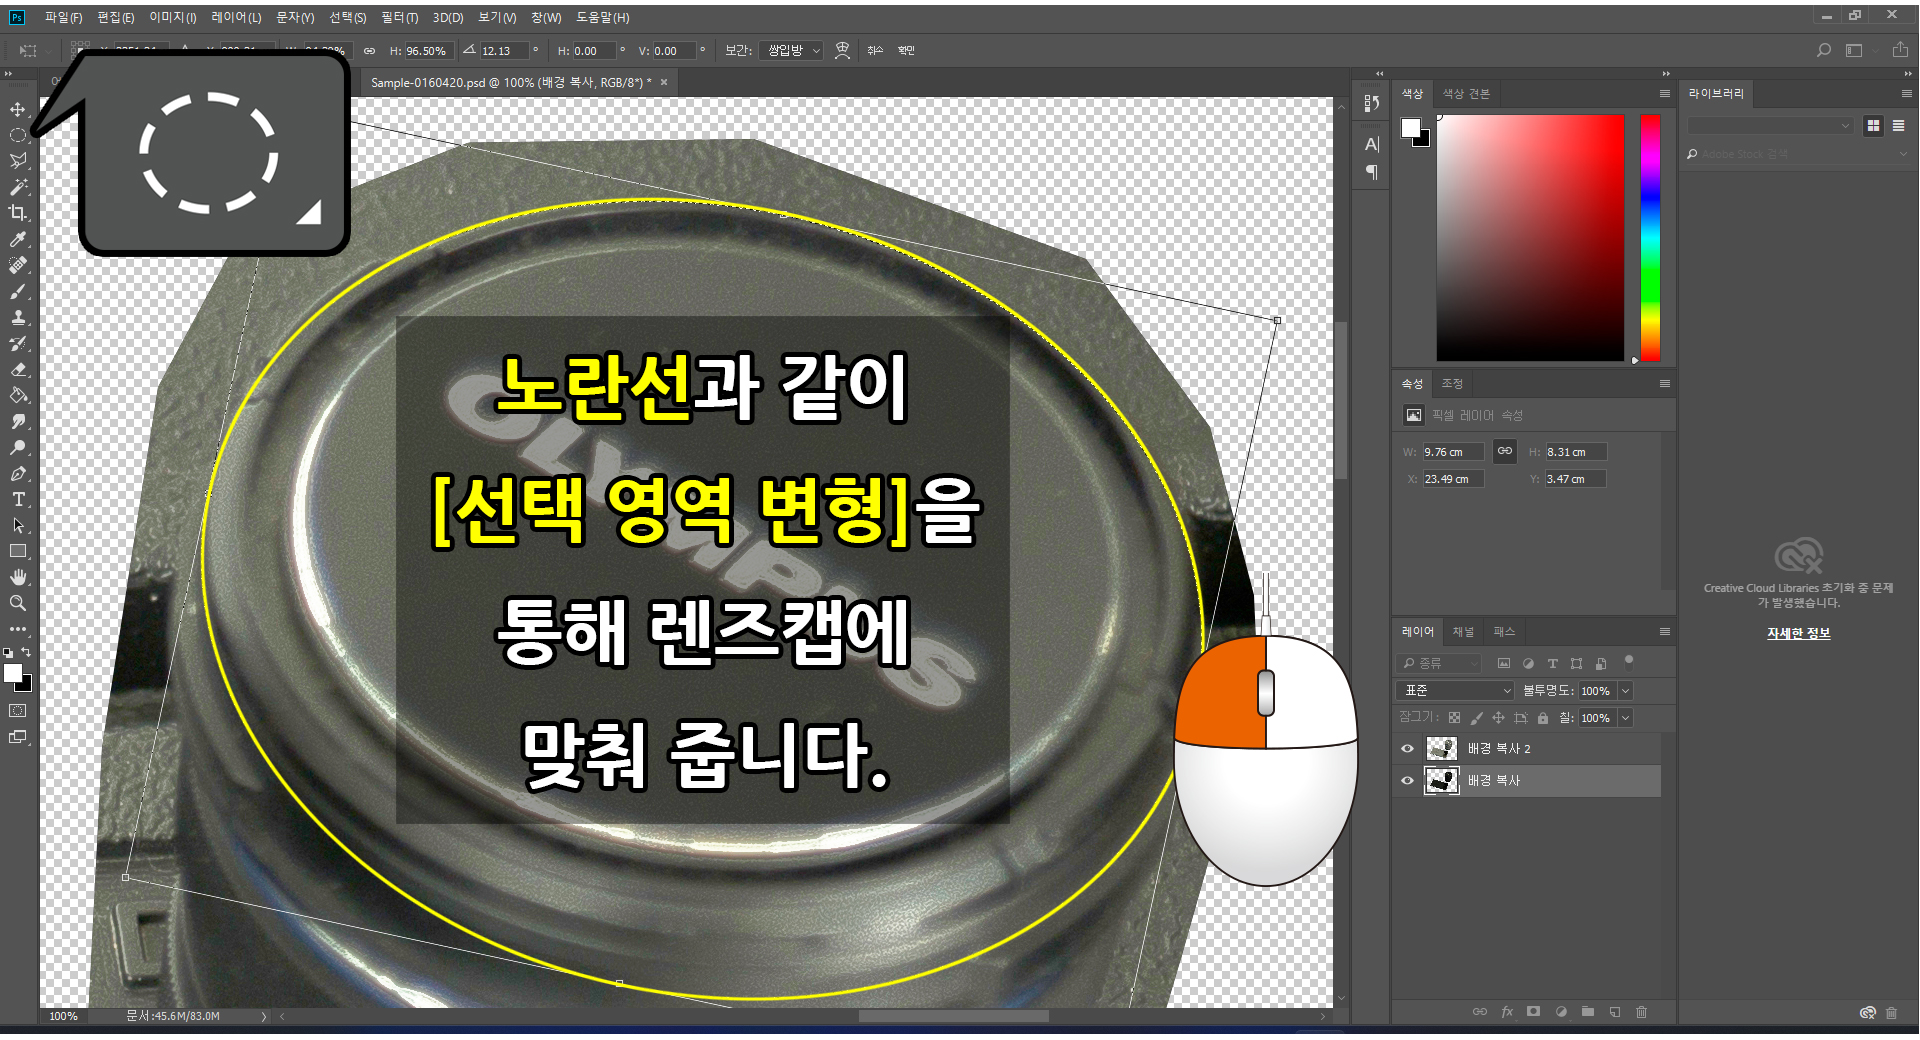Switch to the 패스 tab
1920x1040 pixels.
click(1504, 631)
